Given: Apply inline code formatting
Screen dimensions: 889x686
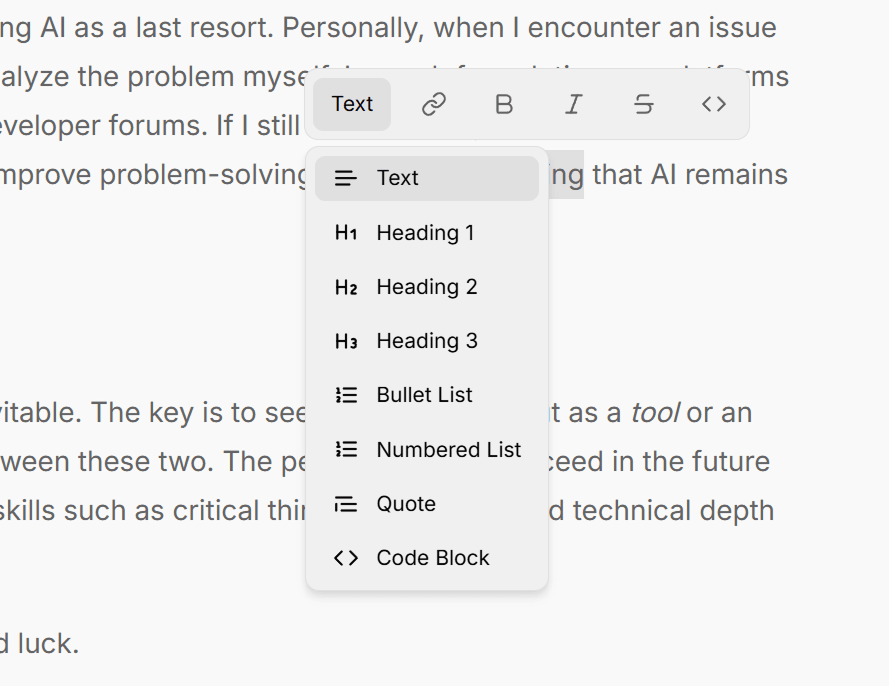Looking at the screenshot, I should pyautogui.click(x=714, y=104).
